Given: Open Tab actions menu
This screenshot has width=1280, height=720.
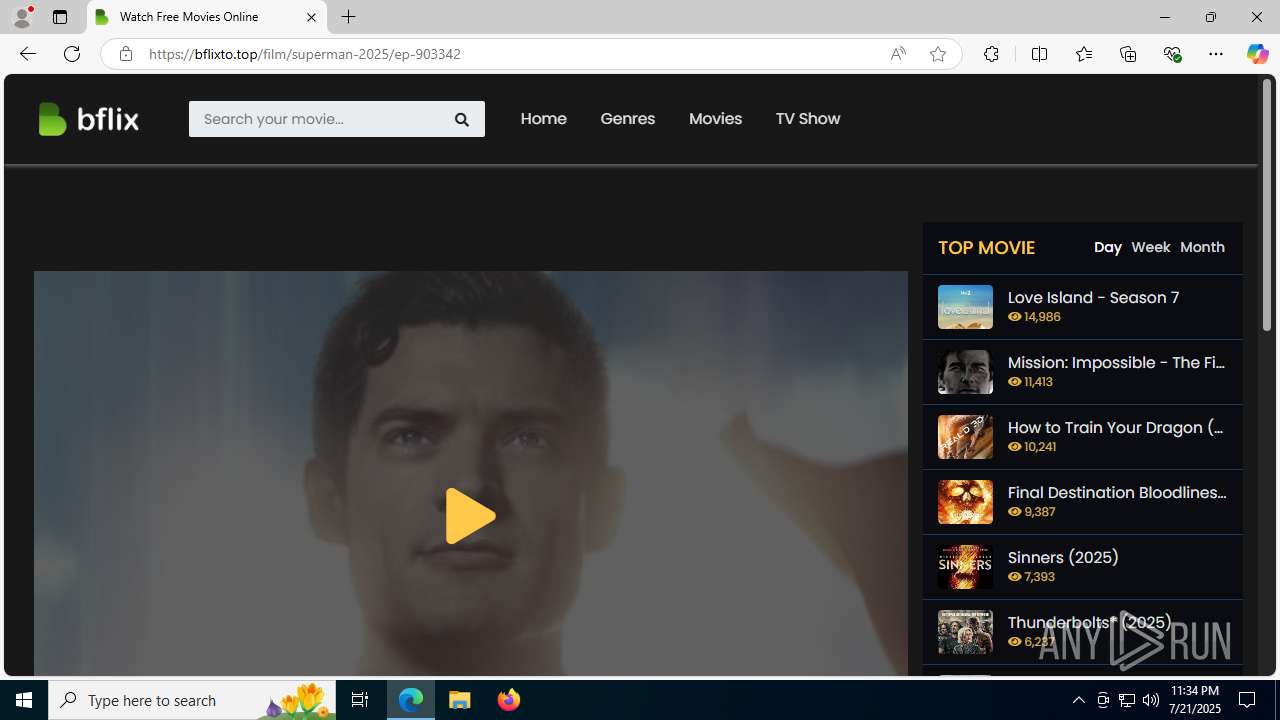Looking at the screenshot, I should click(x=60, y=17).
